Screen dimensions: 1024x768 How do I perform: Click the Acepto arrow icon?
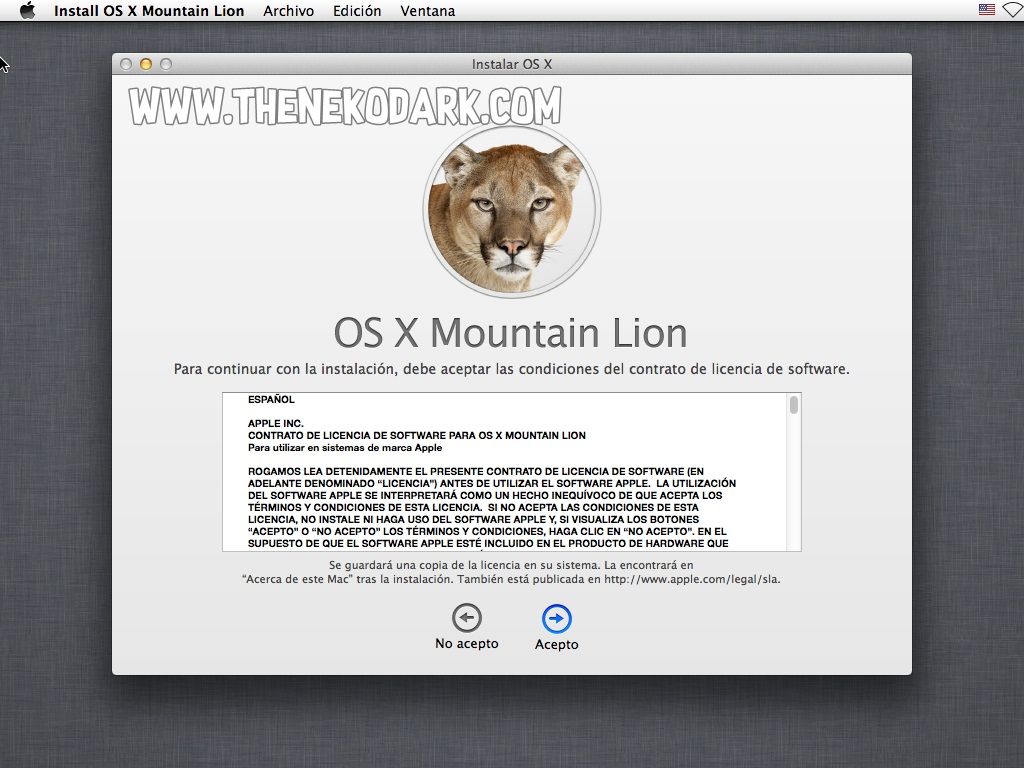coord(556,618)
